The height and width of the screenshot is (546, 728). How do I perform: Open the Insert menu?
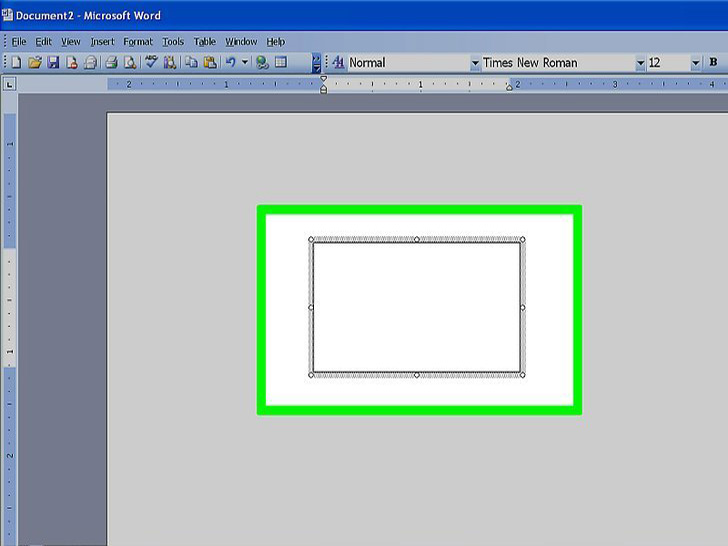coord(102,42)
